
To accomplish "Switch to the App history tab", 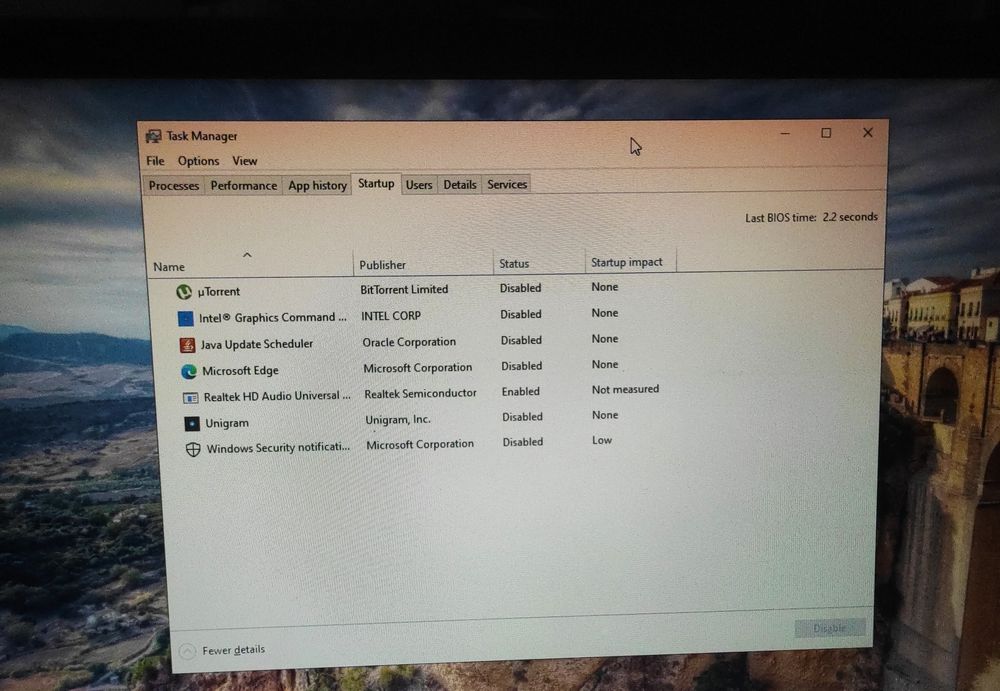I will tap(317, 186).
